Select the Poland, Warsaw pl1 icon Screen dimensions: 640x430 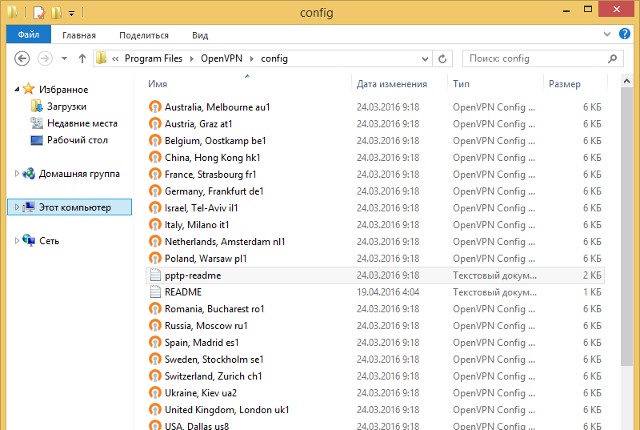pos(155,258)
